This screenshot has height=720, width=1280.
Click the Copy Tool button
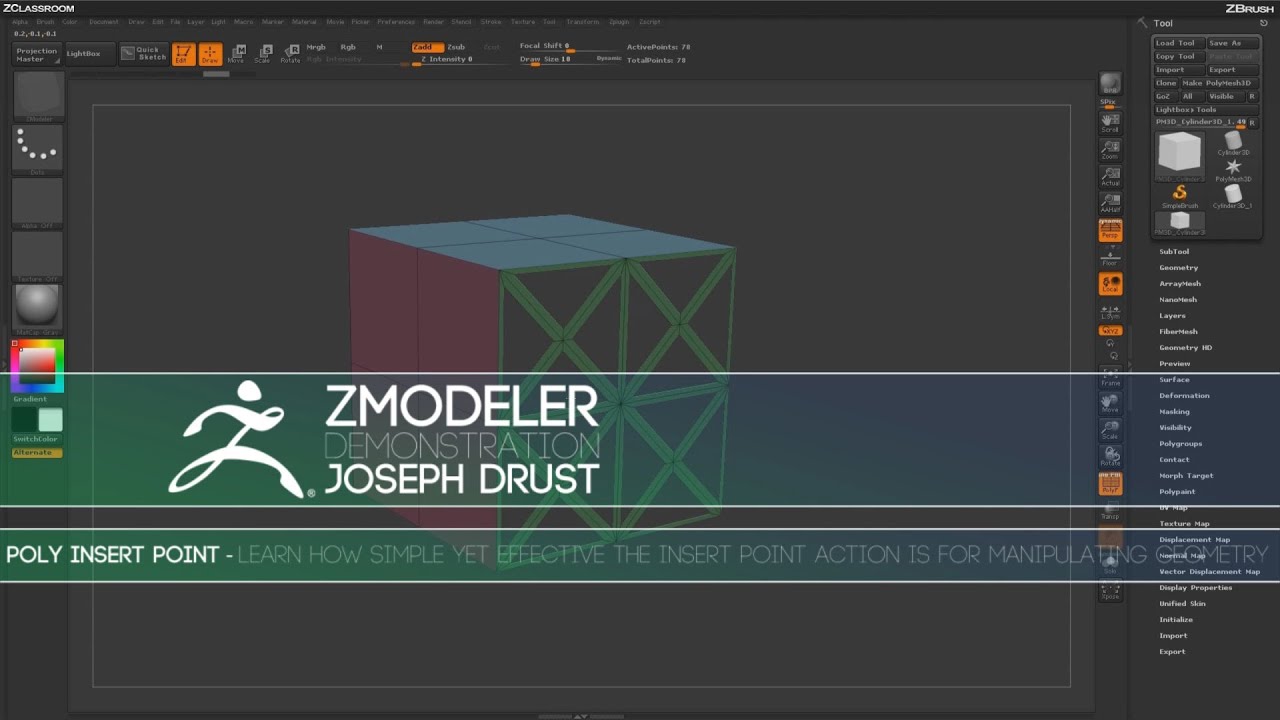(x=1179, y=57)
